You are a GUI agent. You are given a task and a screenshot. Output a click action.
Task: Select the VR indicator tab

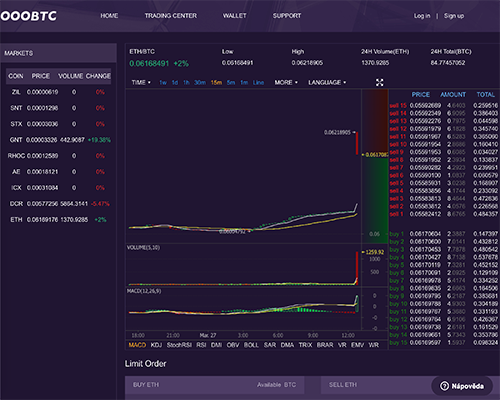[342, 345]
